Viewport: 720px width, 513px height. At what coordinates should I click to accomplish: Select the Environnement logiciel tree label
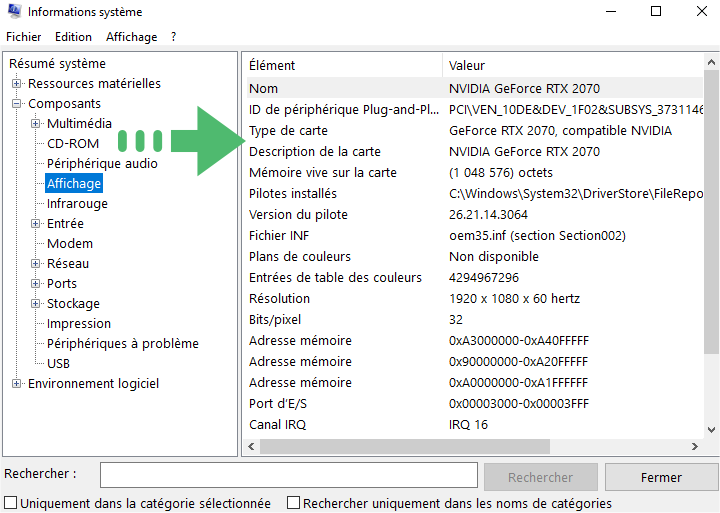(93, 383)
